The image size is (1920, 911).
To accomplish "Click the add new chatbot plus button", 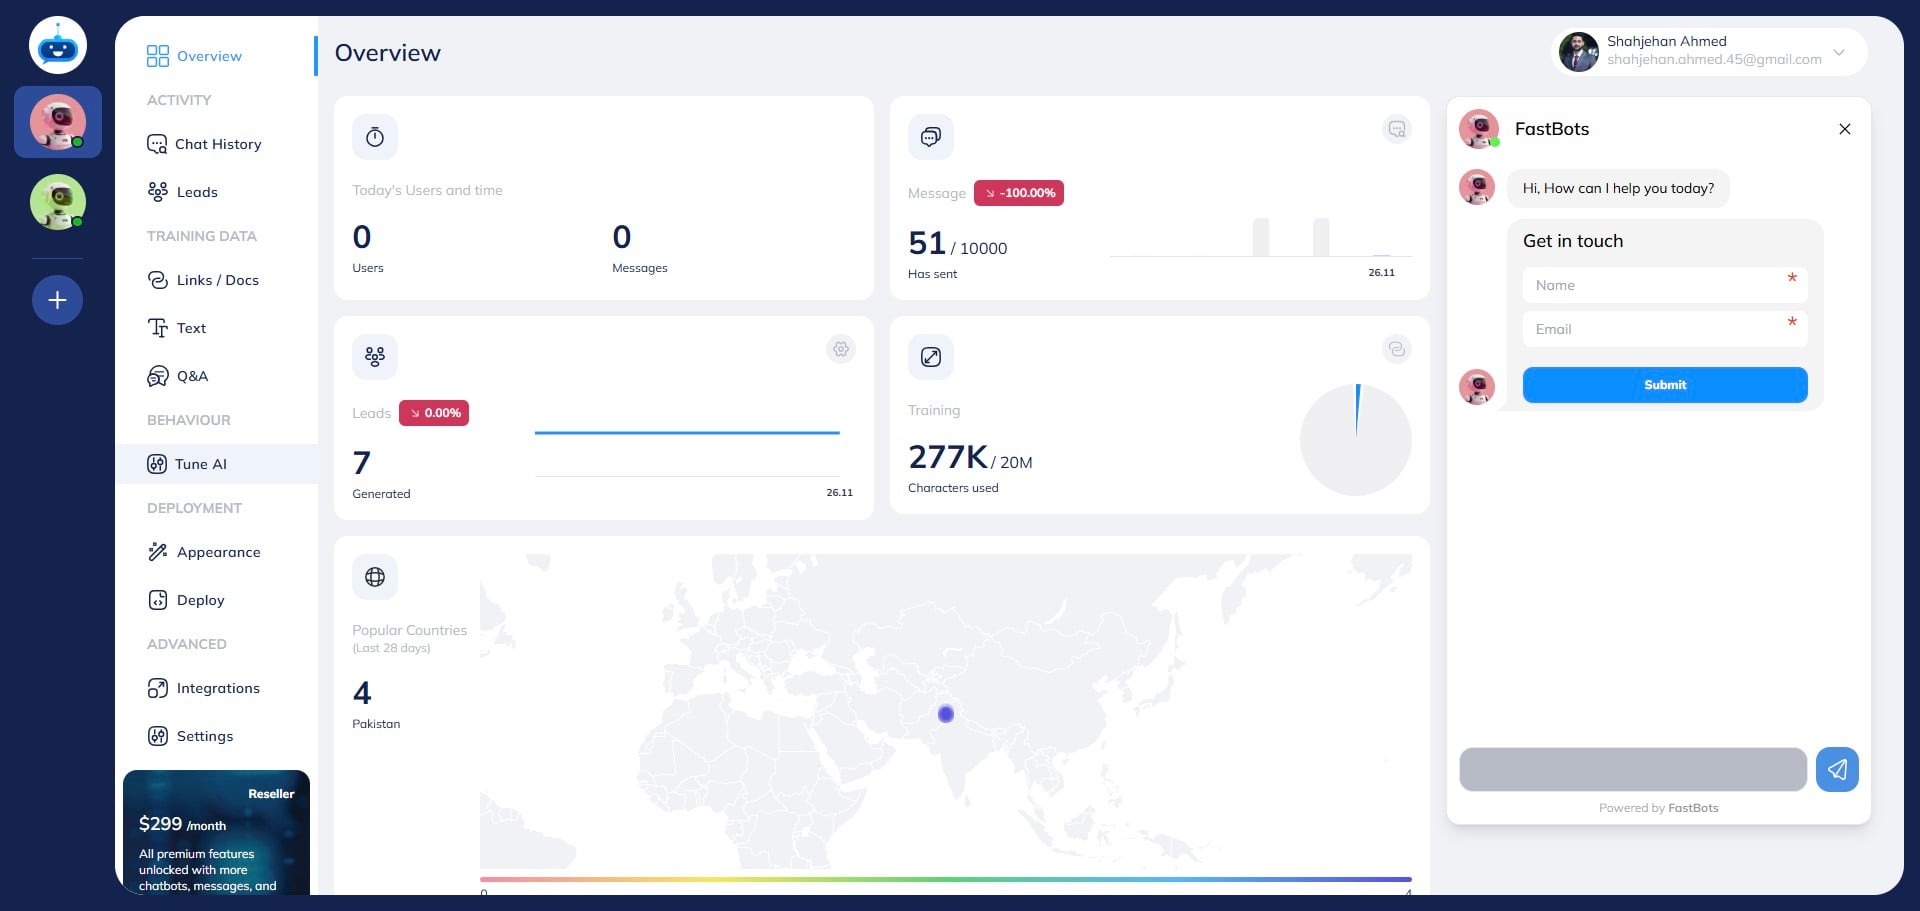I will click(57, 300).
